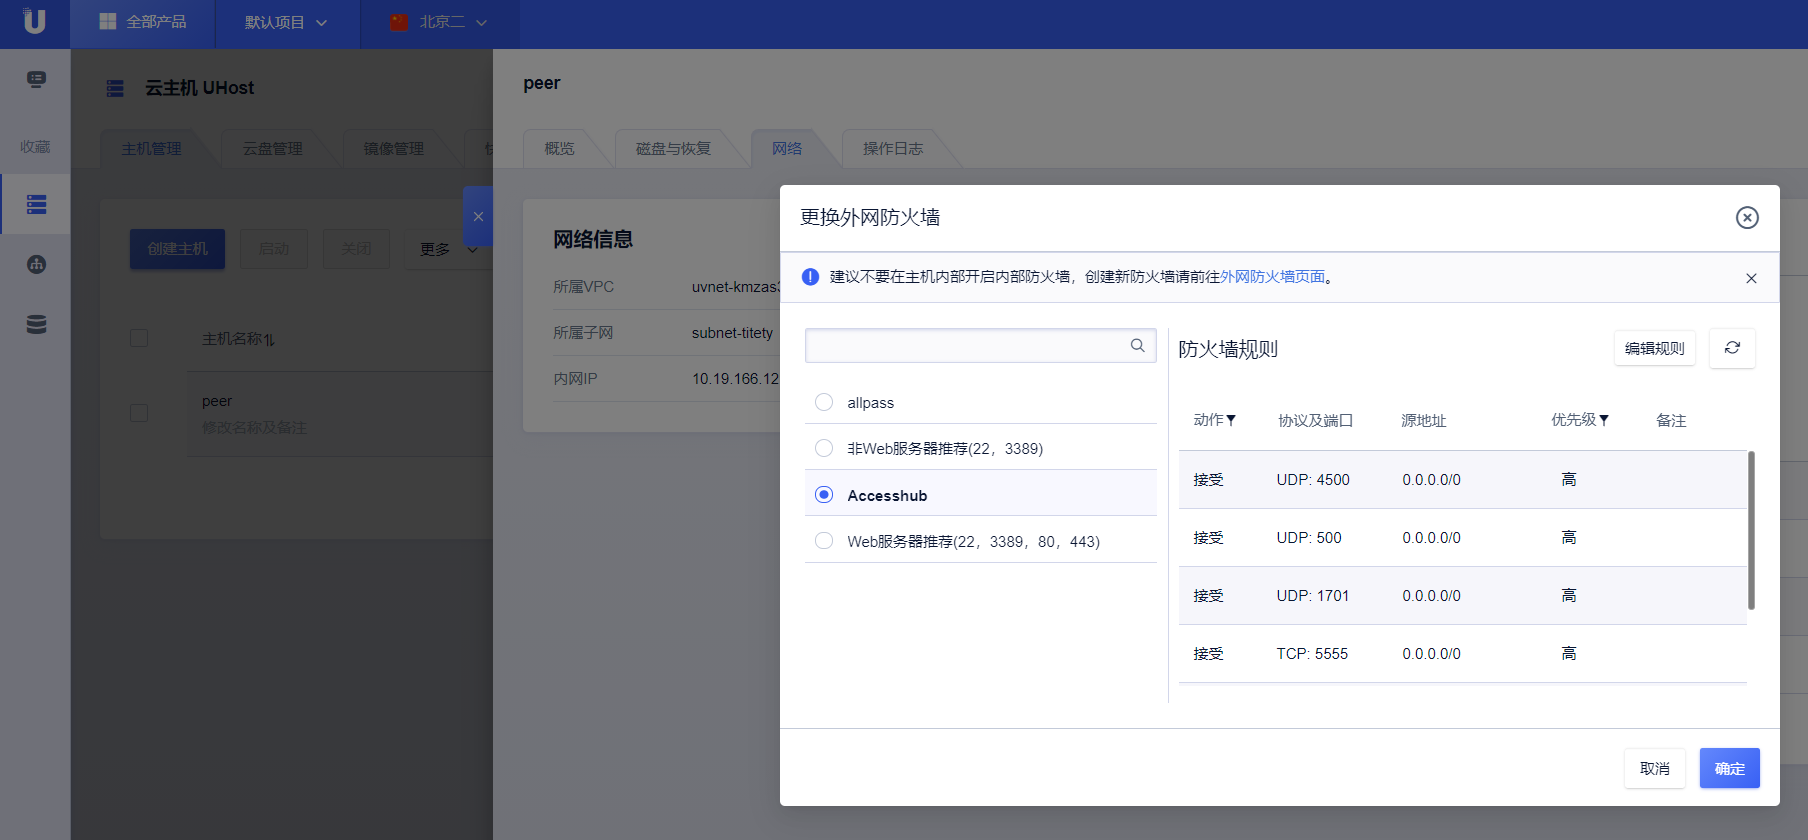
Task: Click 修改名称及备注 under peer
Action: (x=254, y=427)
